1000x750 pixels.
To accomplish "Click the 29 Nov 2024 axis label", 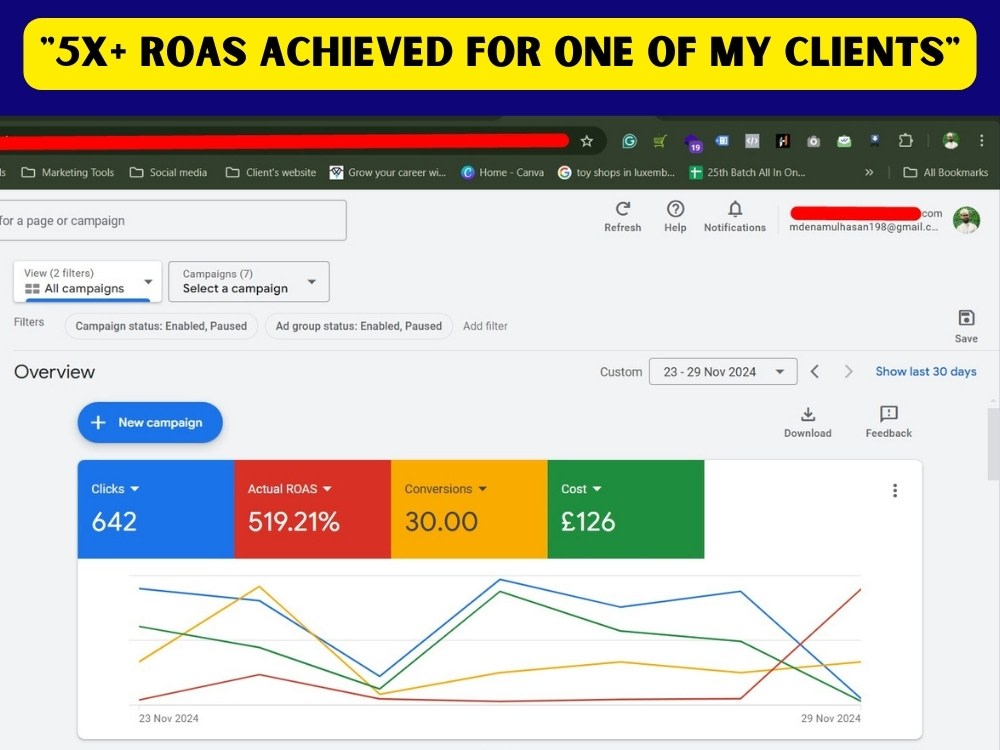I will (x=830, y=718).
